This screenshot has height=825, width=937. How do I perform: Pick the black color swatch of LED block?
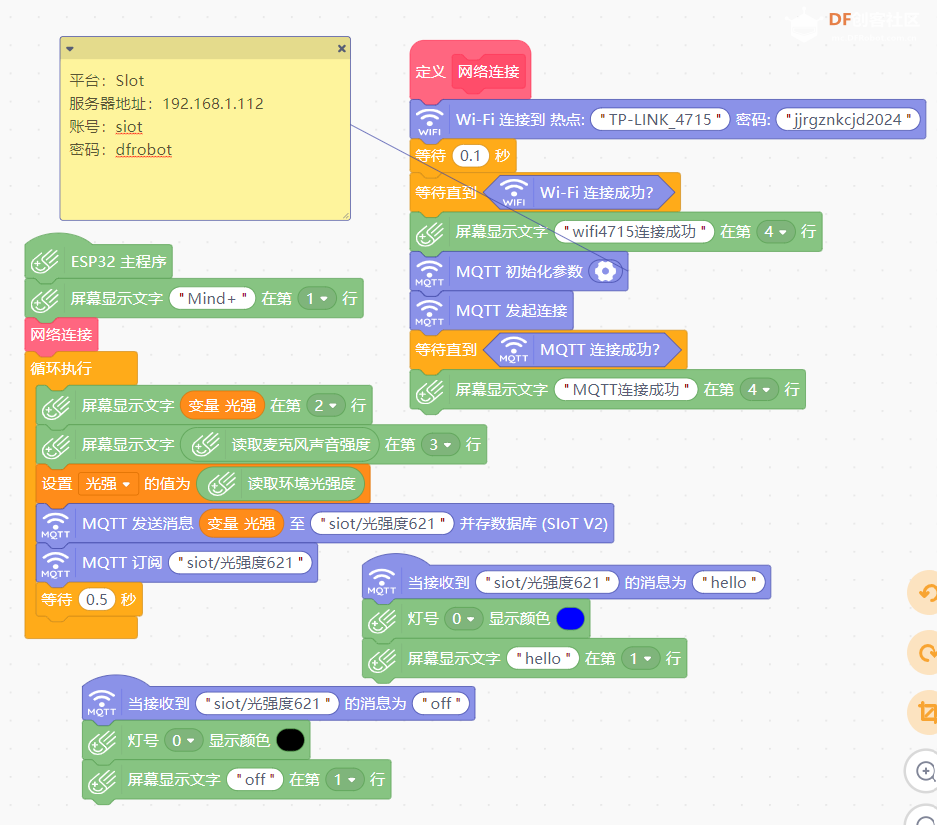point(290,741)
